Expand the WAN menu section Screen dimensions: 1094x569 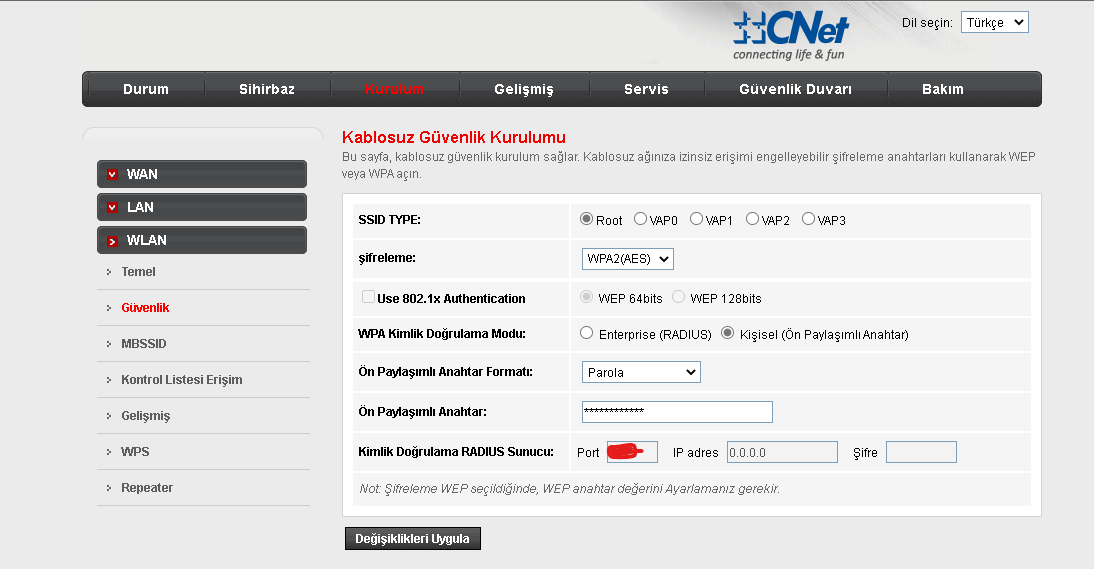click(x=202, y=174)
